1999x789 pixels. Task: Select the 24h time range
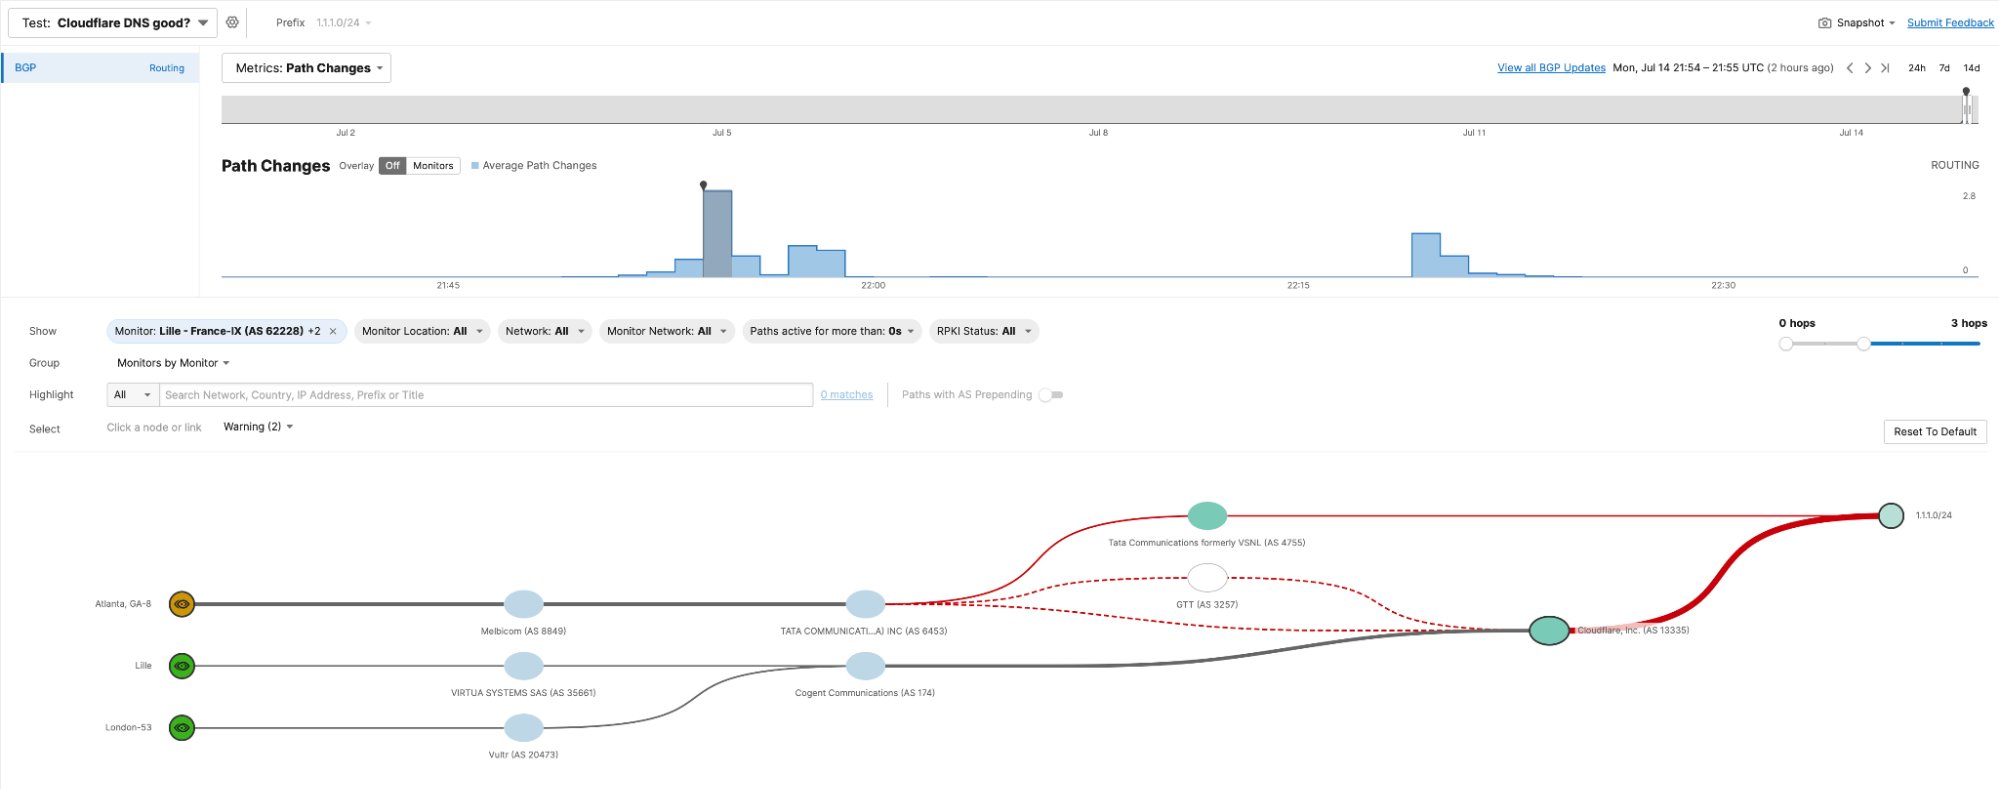[1917, 68]
